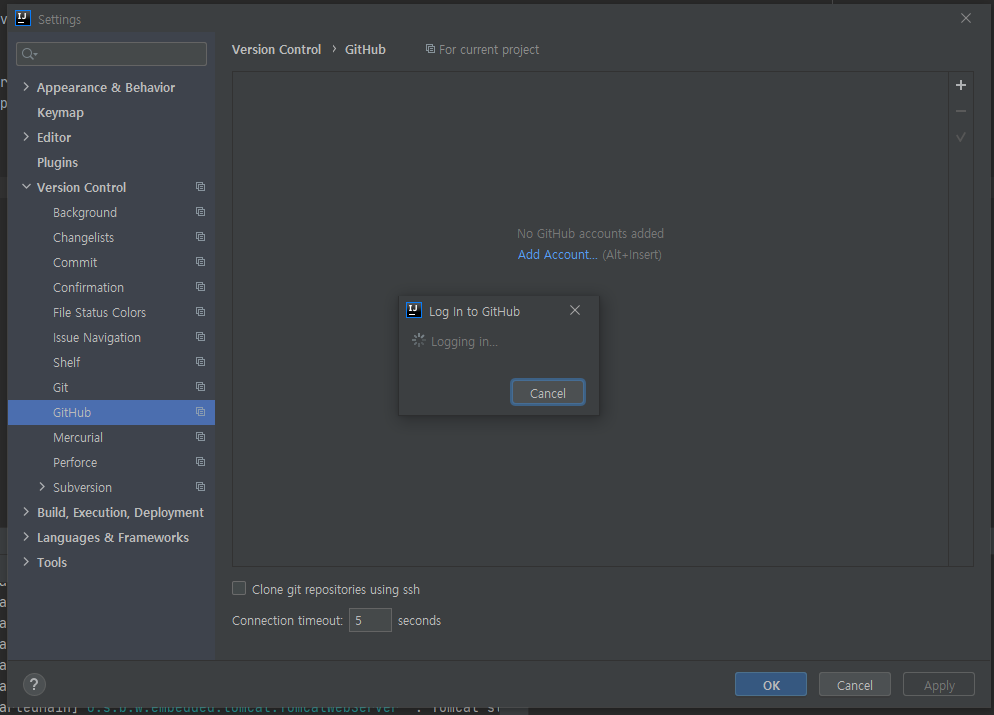
Task: Click project-level icon beside Confirmation
Action: (x=200, y=287)
